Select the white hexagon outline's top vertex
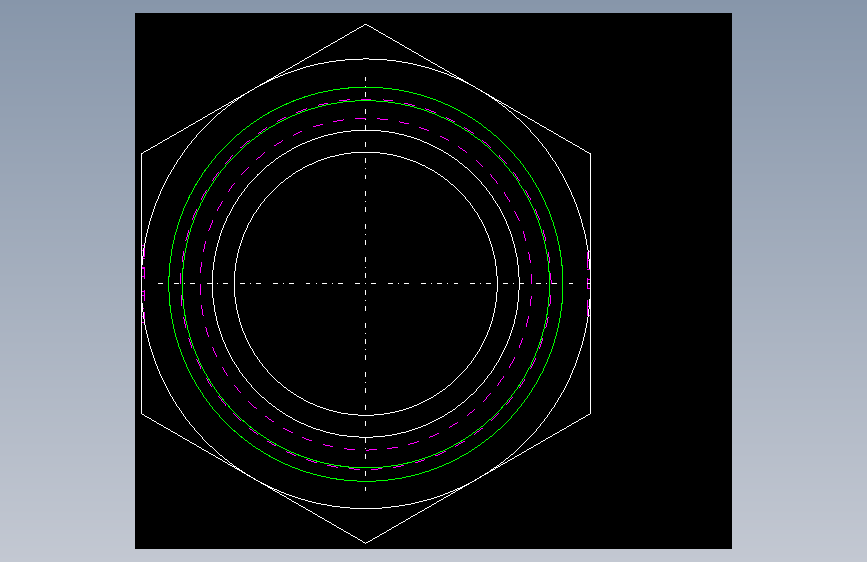Screen dimensions: 867x562 (365, 24)
